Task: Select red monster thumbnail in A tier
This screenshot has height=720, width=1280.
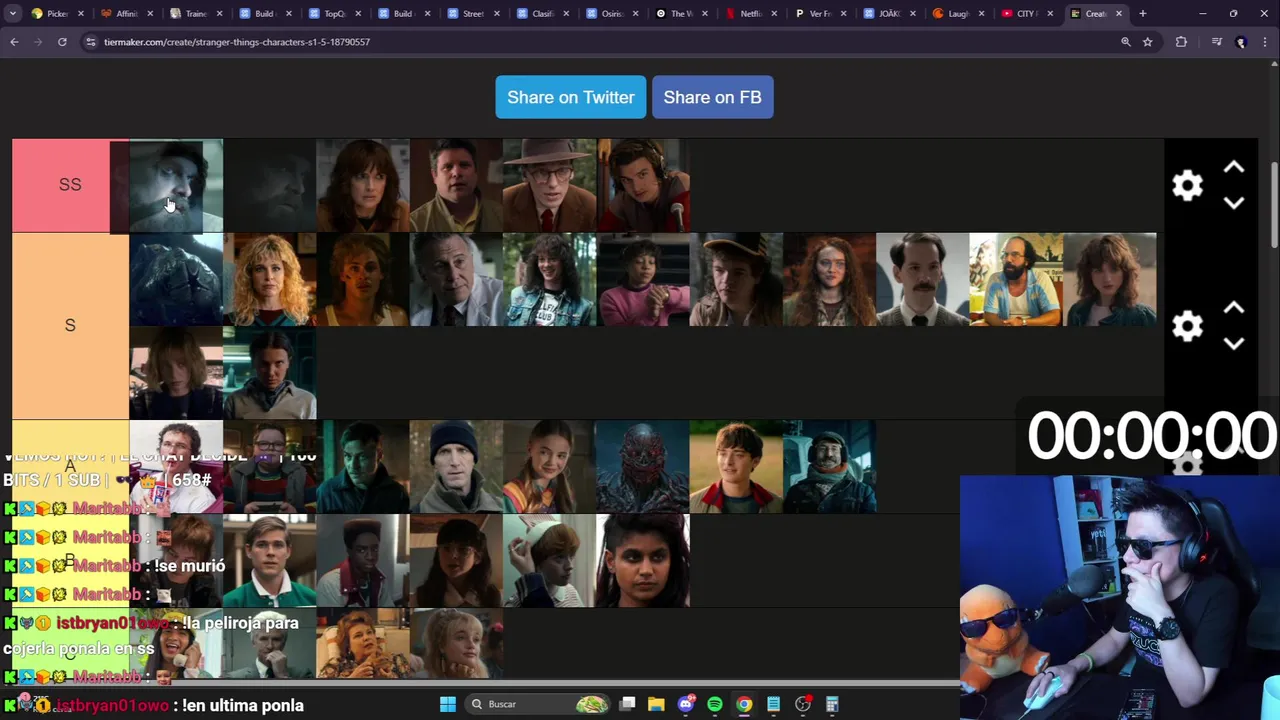Action: [643, 466]
